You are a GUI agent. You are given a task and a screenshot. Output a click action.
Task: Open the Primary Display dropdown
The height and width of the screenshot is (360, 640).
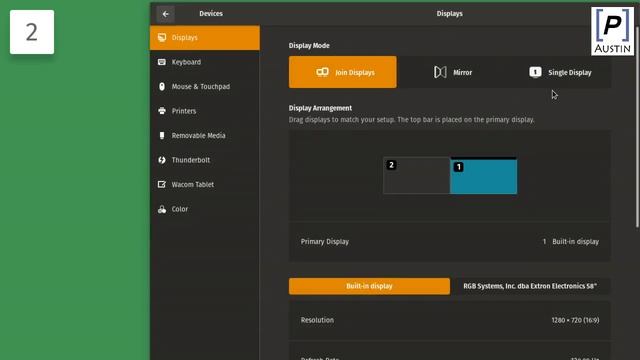pyautogui.click(x=450, y=242)
